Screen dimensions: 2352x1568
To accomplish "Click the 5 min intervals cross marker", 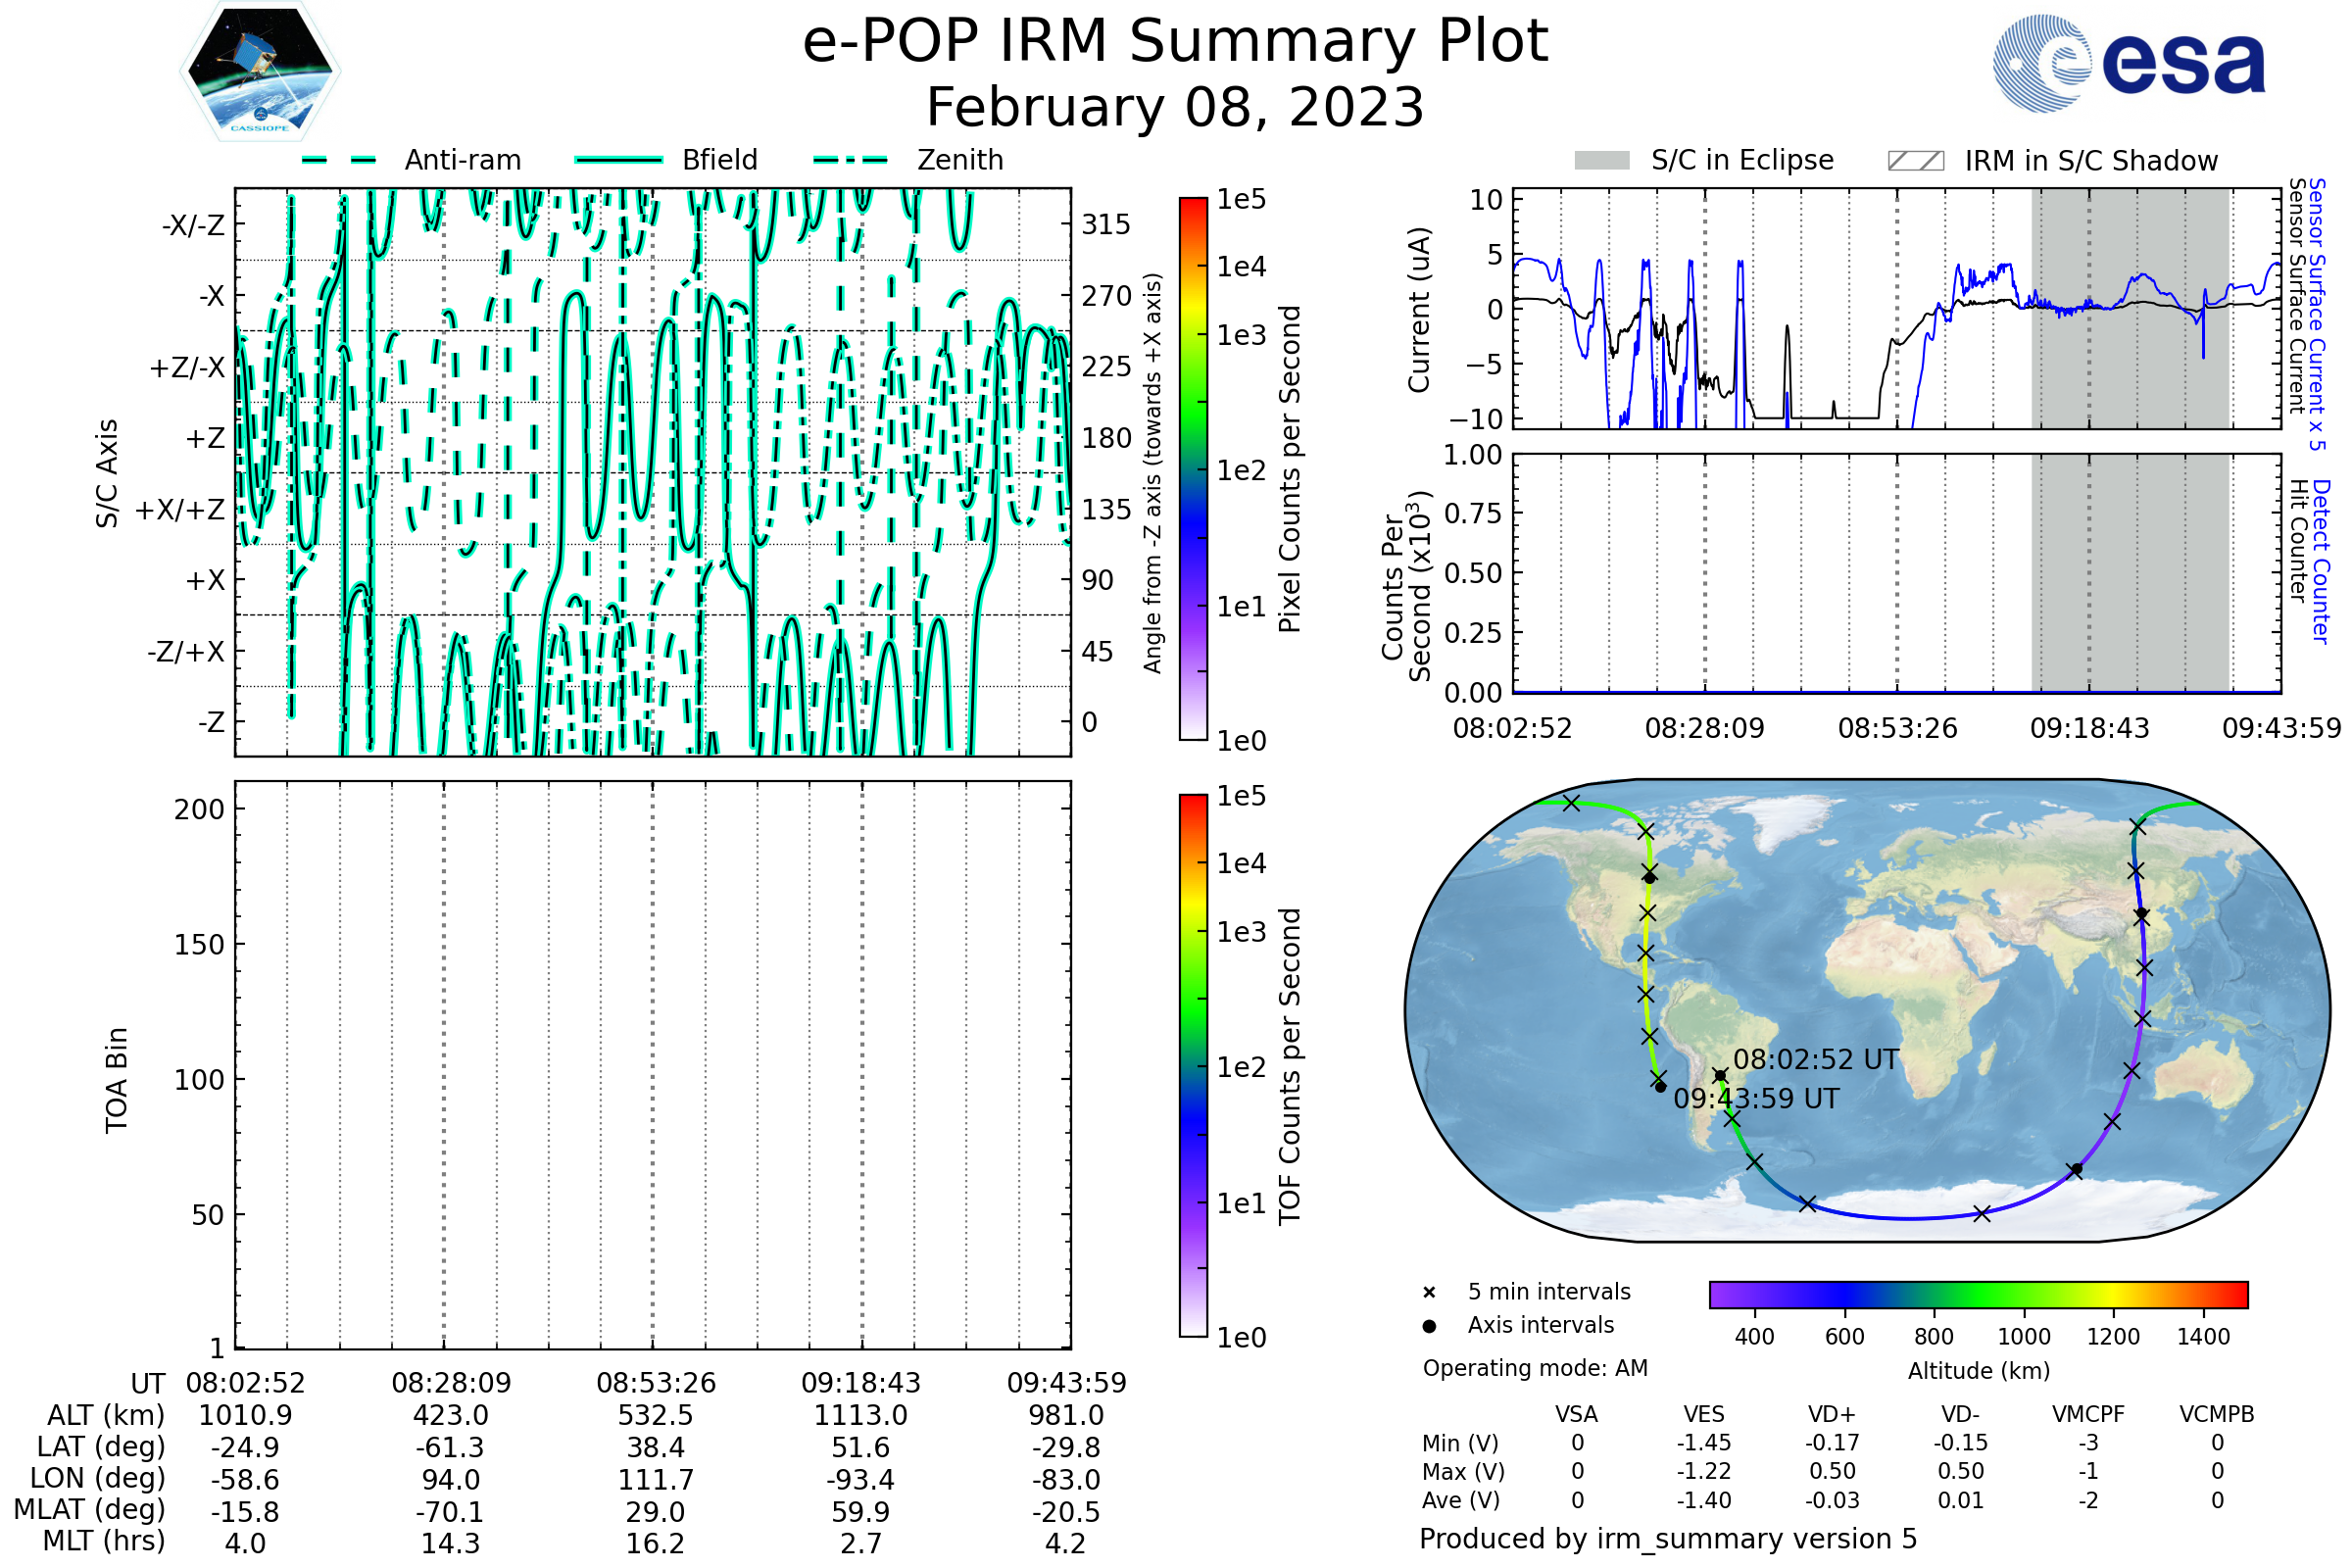I will [1429, 1293].
